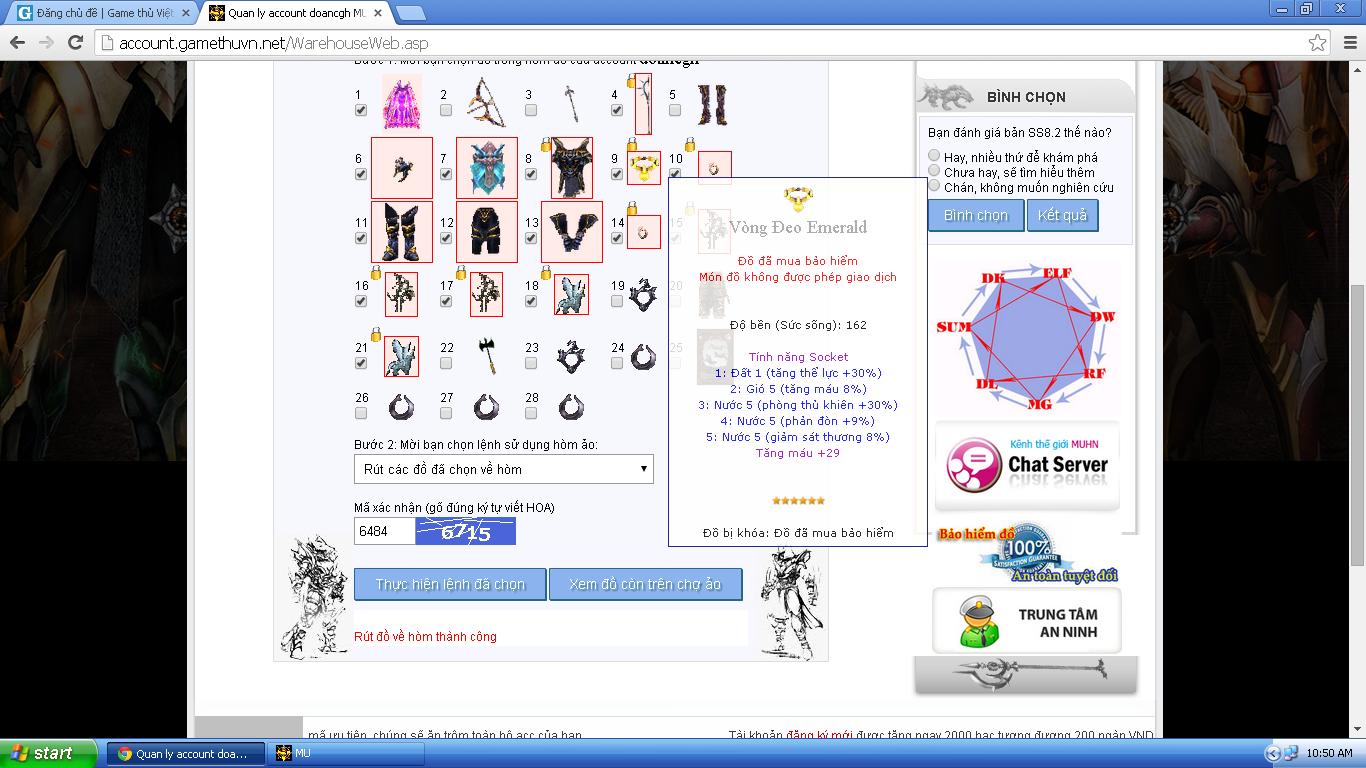
Task: Select radio 'Chưa hay, sẽ tìm hiểu thêm'
Action: [x=934, y=171]
